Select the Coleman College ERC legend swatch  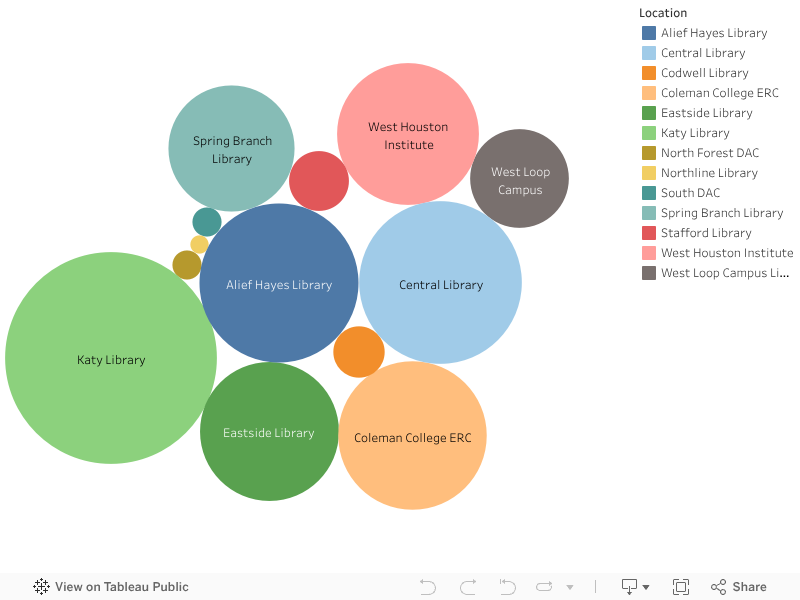tap(648, 93)
